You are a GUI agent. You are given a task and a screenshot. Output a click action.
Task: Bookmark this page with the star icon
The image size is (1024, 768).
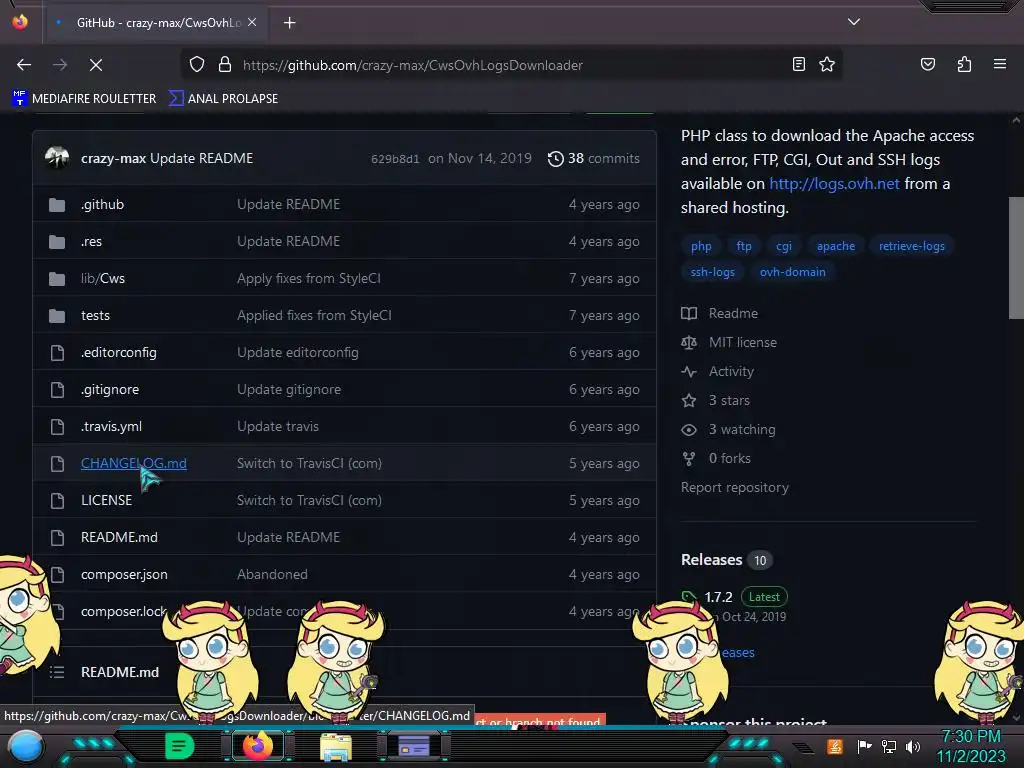[x=827, y=64]
